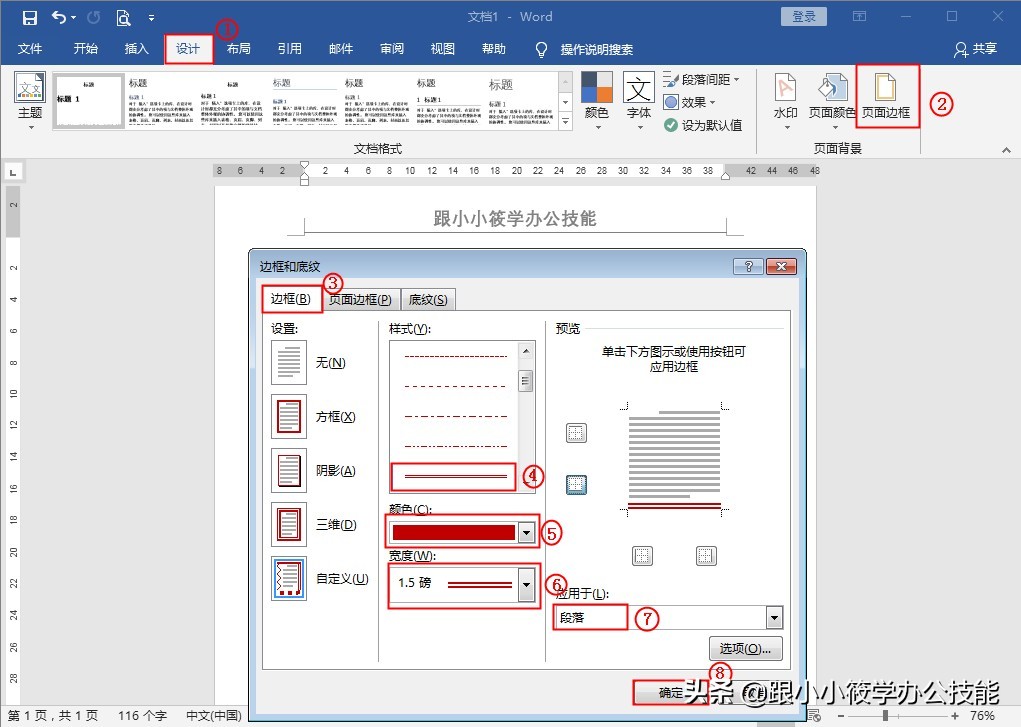Select the 三维 (3-D) border setting
This screenshot has height=727, width=1021.
point(288,525)
